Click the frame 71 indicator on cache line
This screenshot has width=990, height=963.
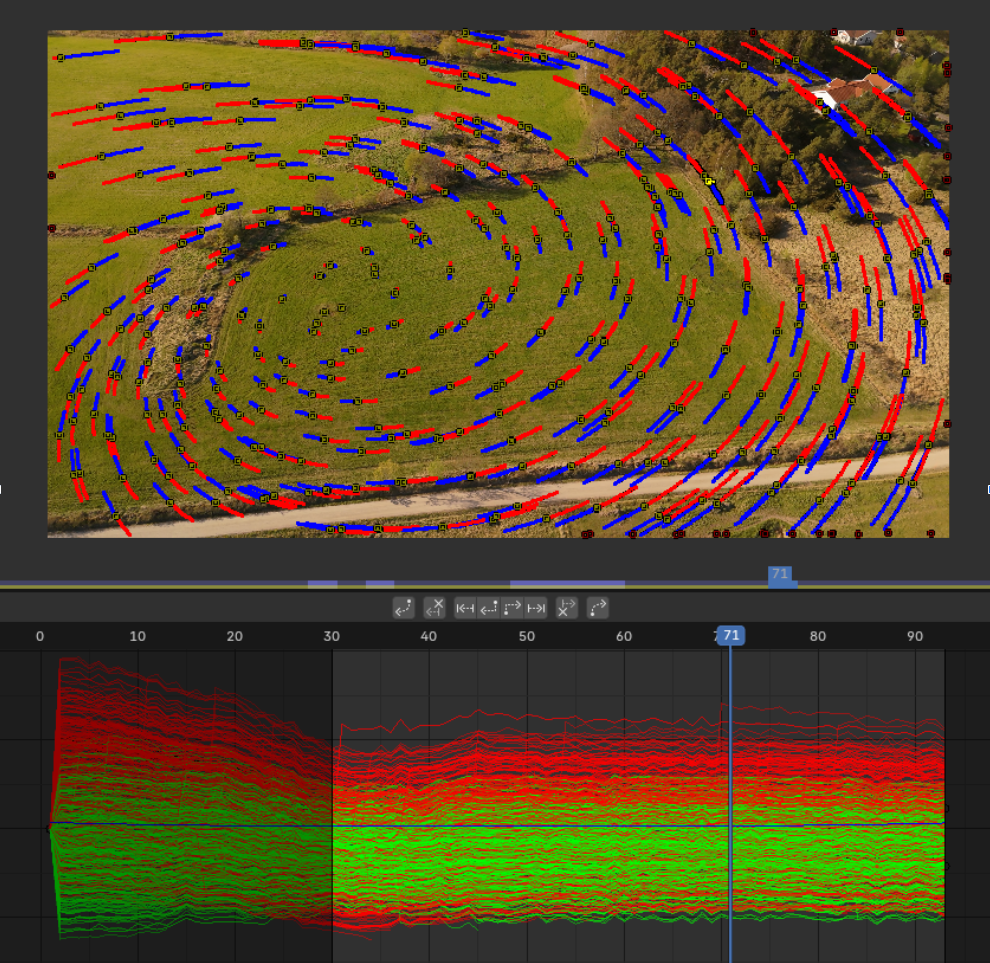(780, 575)
